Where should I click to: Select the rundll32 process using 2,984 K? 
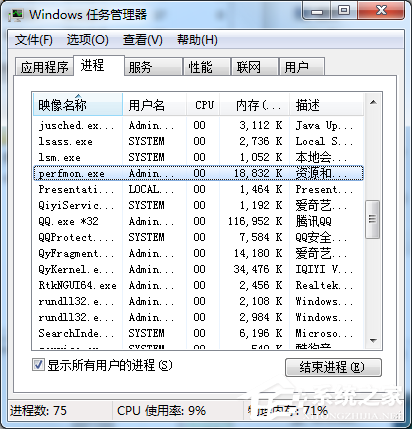click(x=198, y=317)
